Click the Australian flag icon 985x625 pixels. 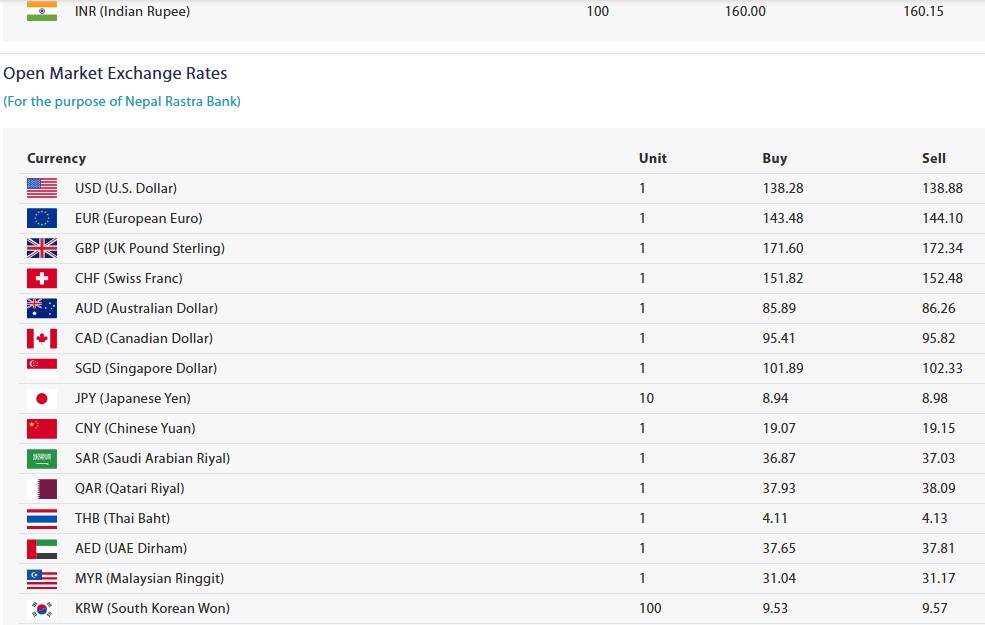pos(42,308)
